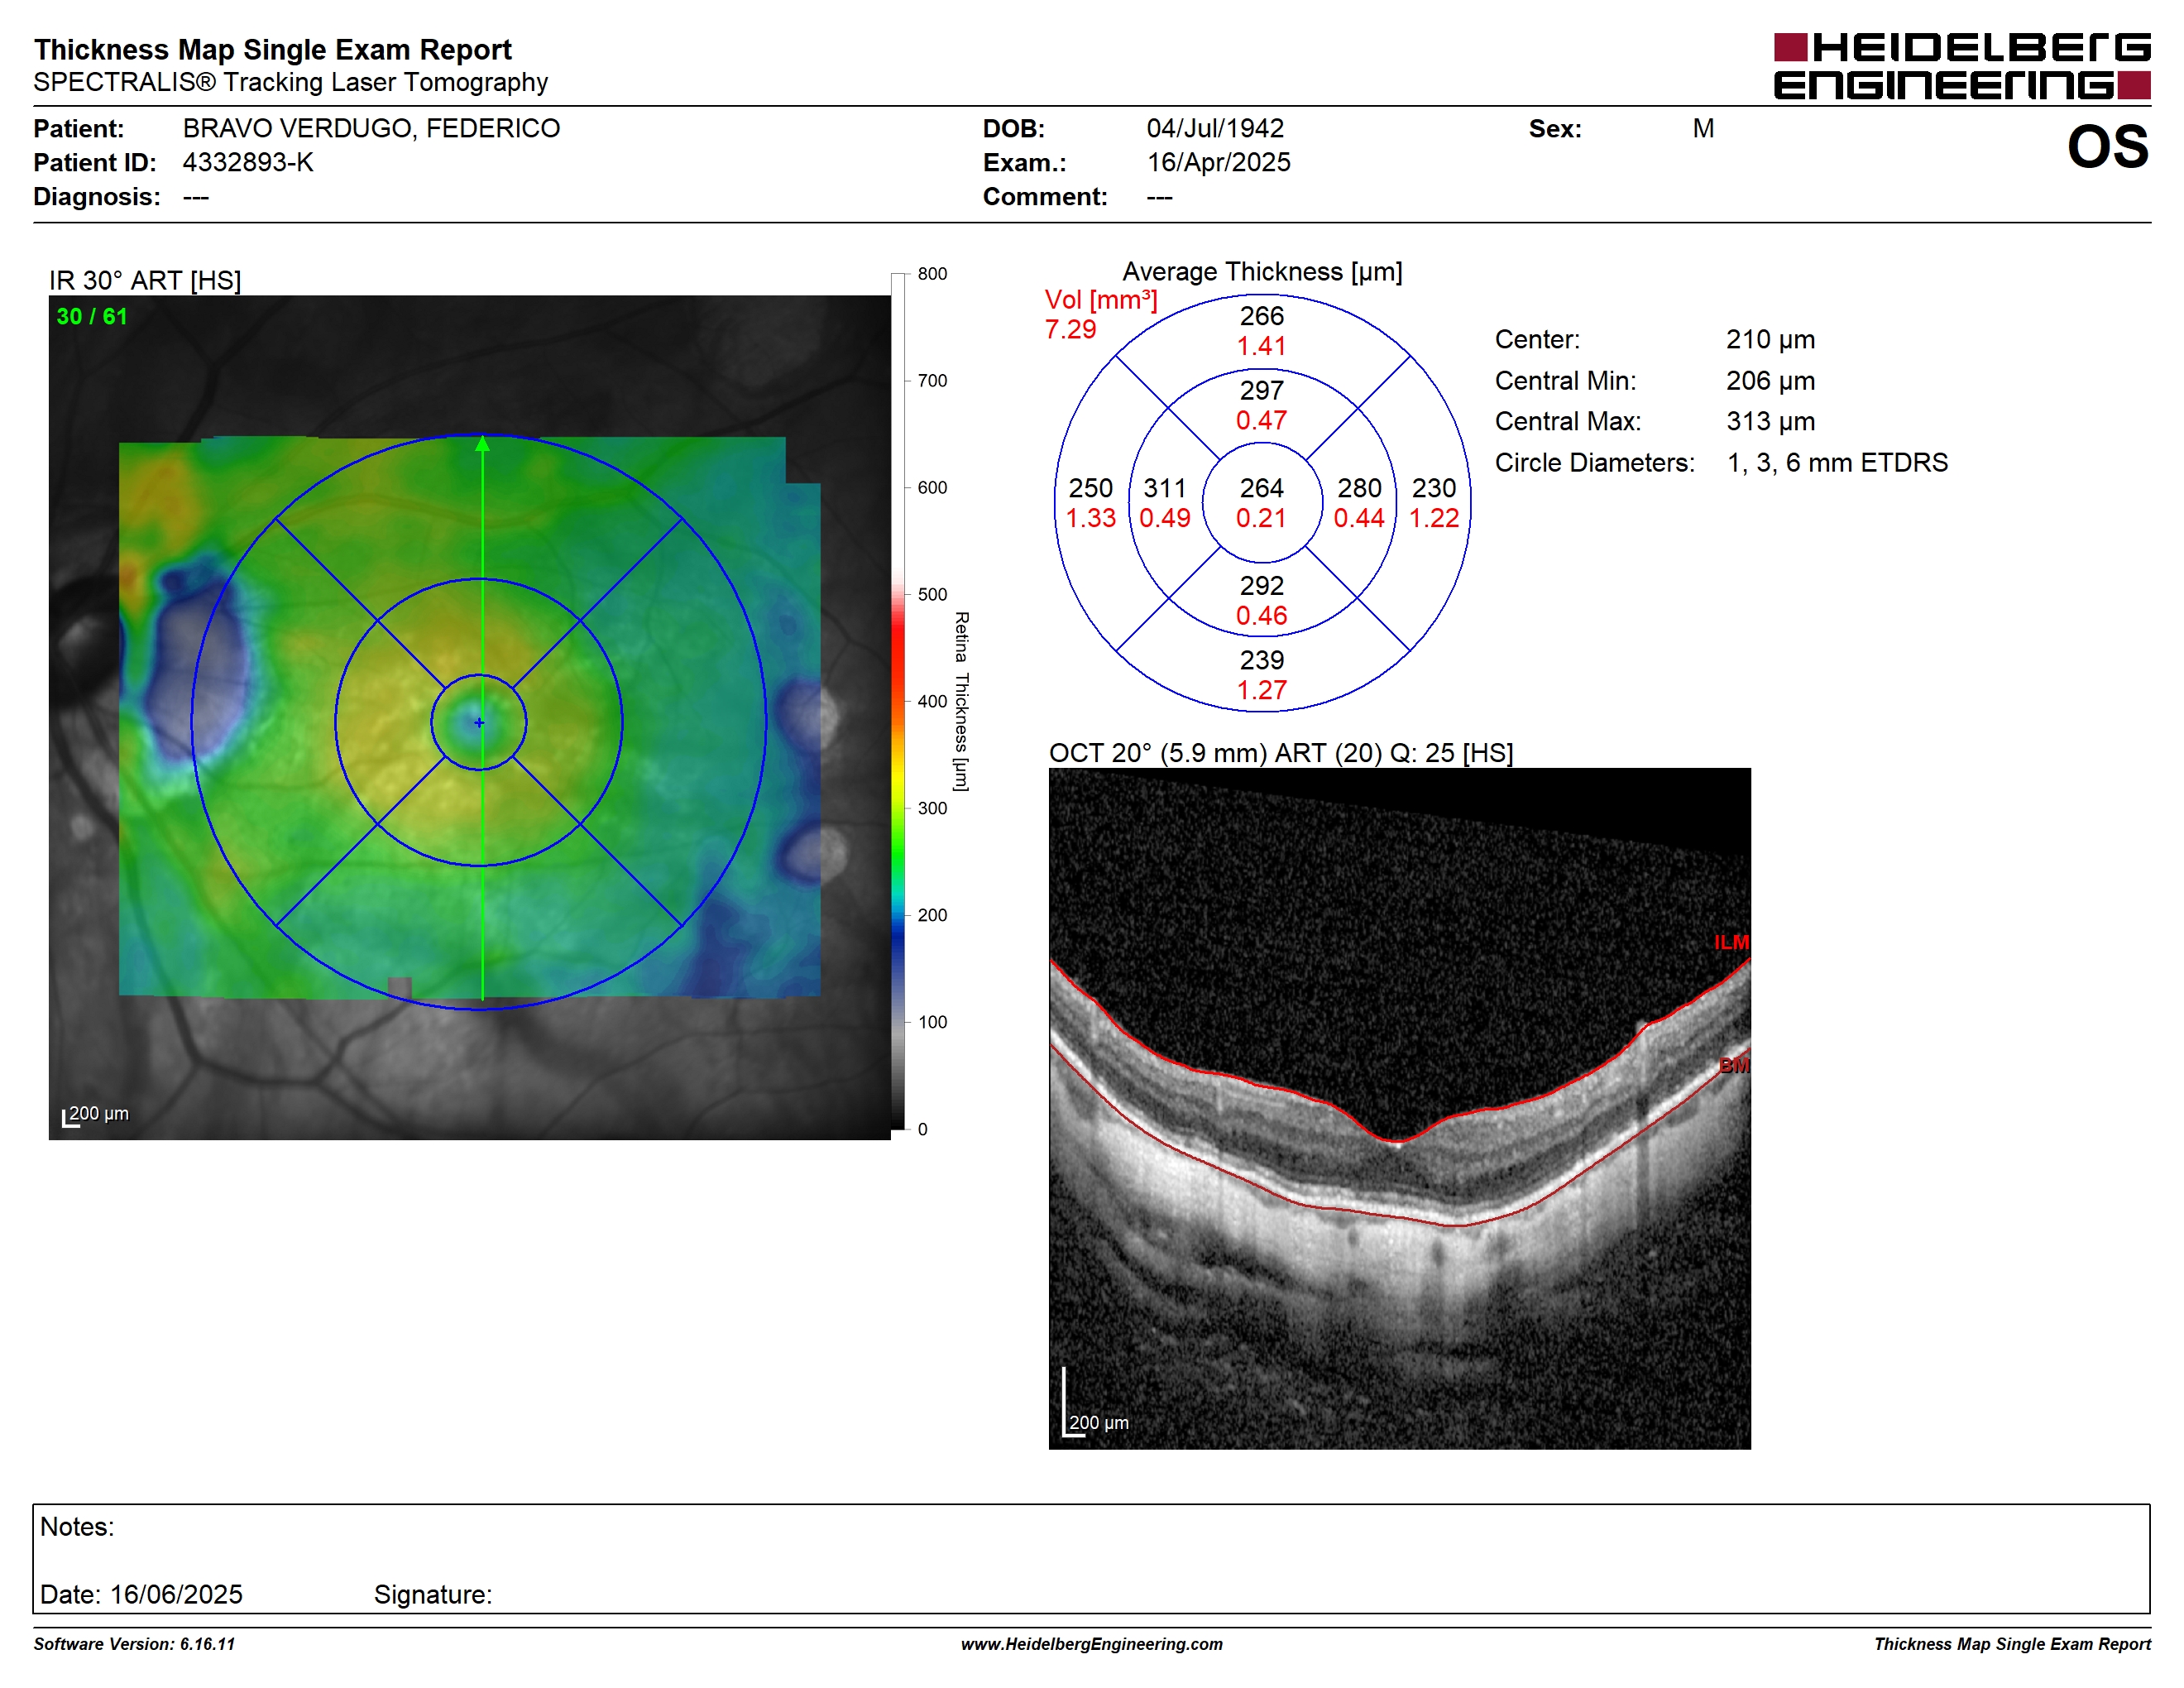Click the report date 16/06/2025
Viewport: 2184px width, 1688px height.
click(x=176, y=1594)
